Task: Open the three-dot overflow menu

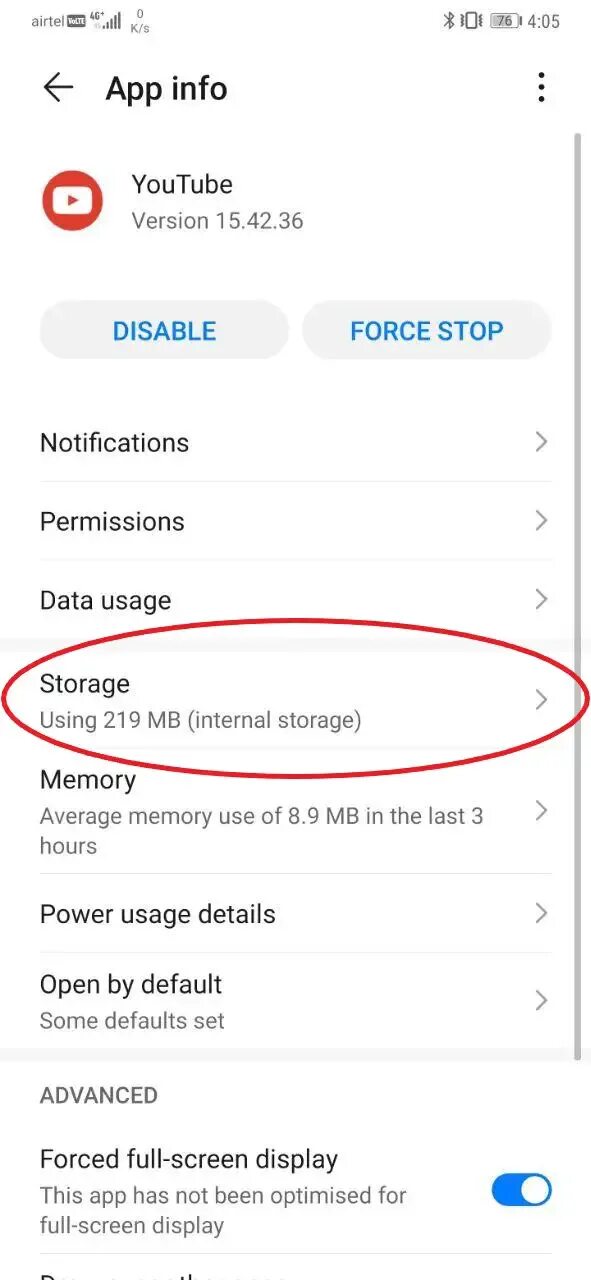Action: click(541, 88)
